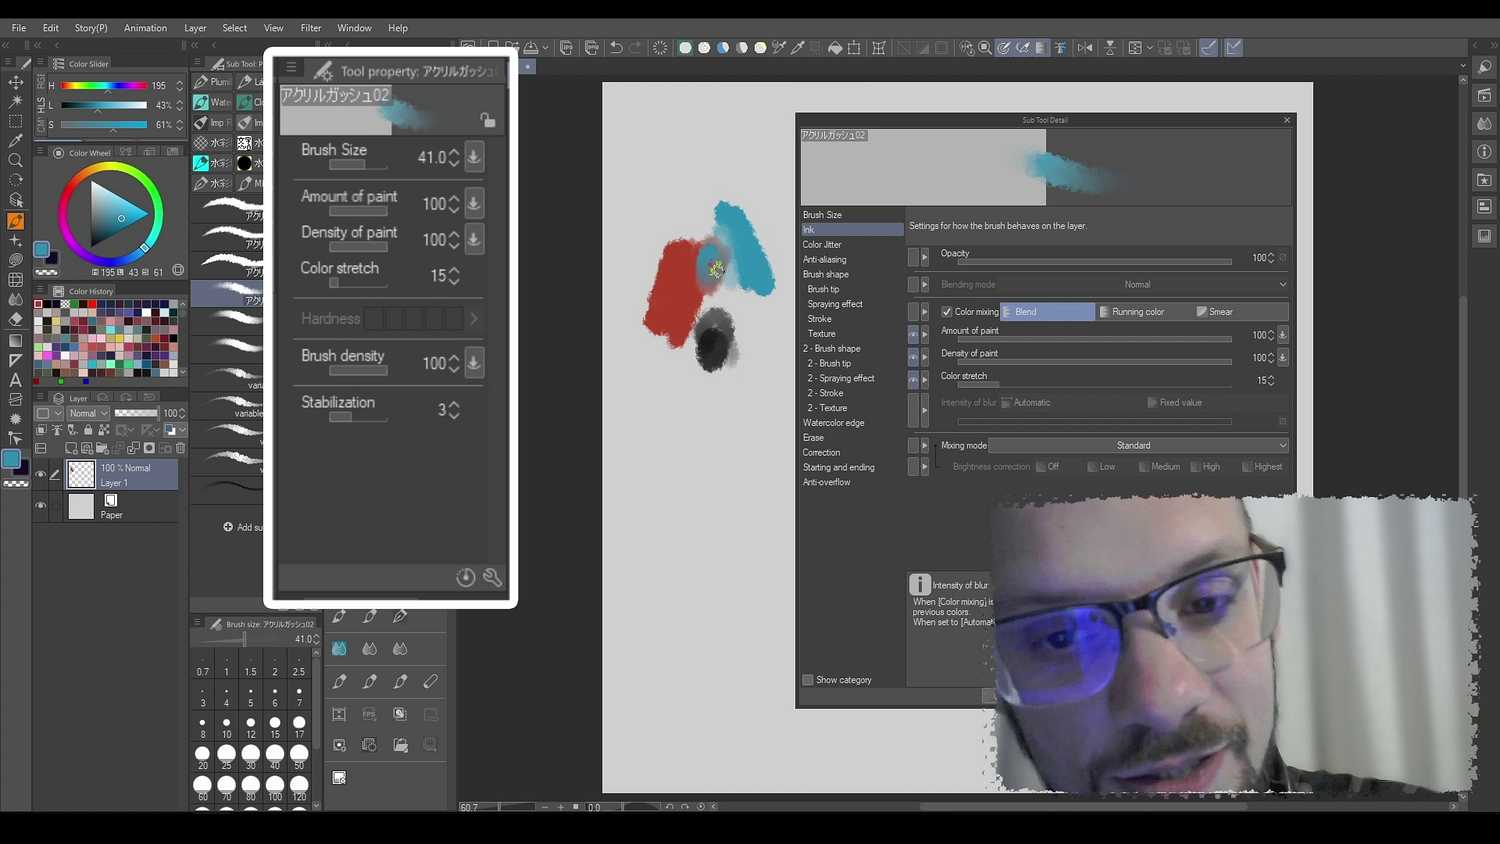The height and width of the screenshot is (844, 1500).
Task: Select the Brush tip category
Action: pos(824,289)
